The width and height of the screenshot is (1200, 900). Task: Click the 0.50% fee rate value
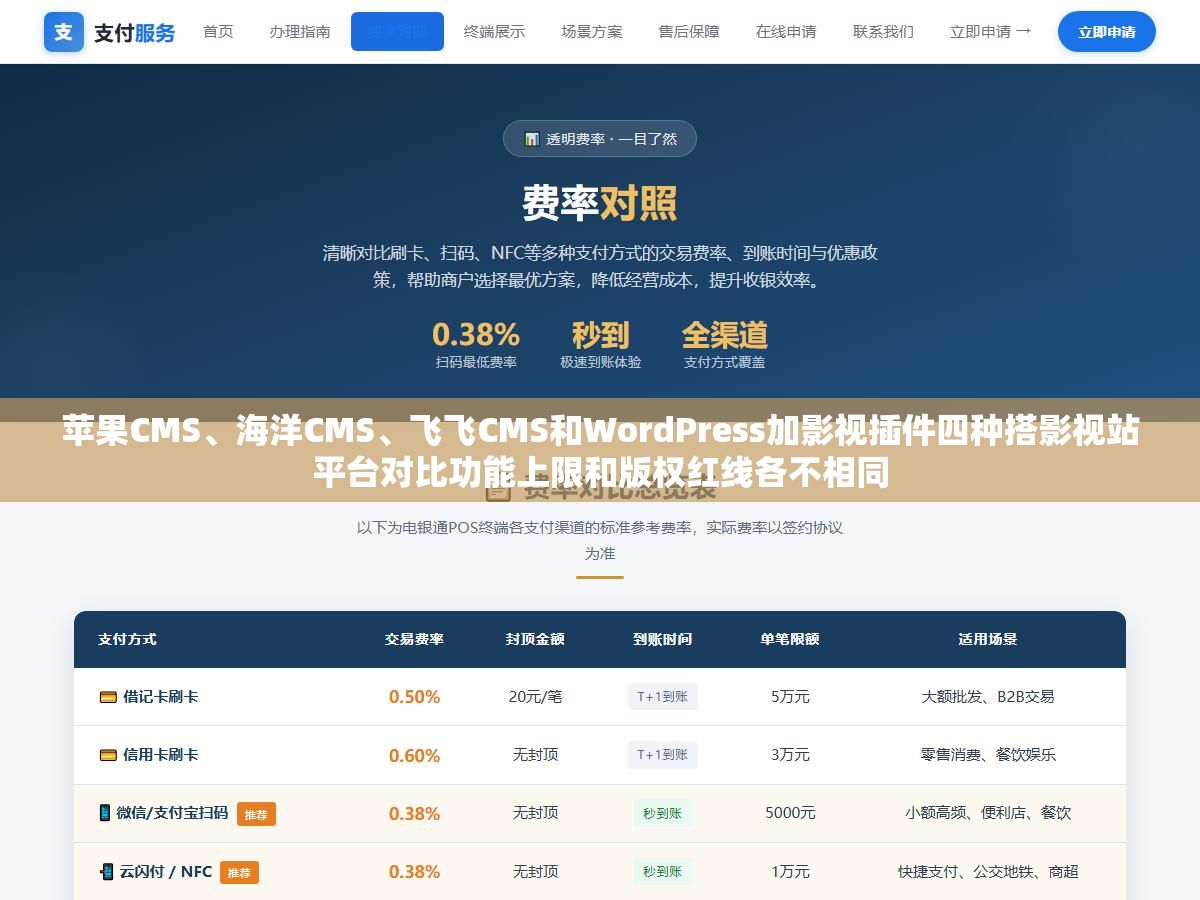[x=414, y=697]
